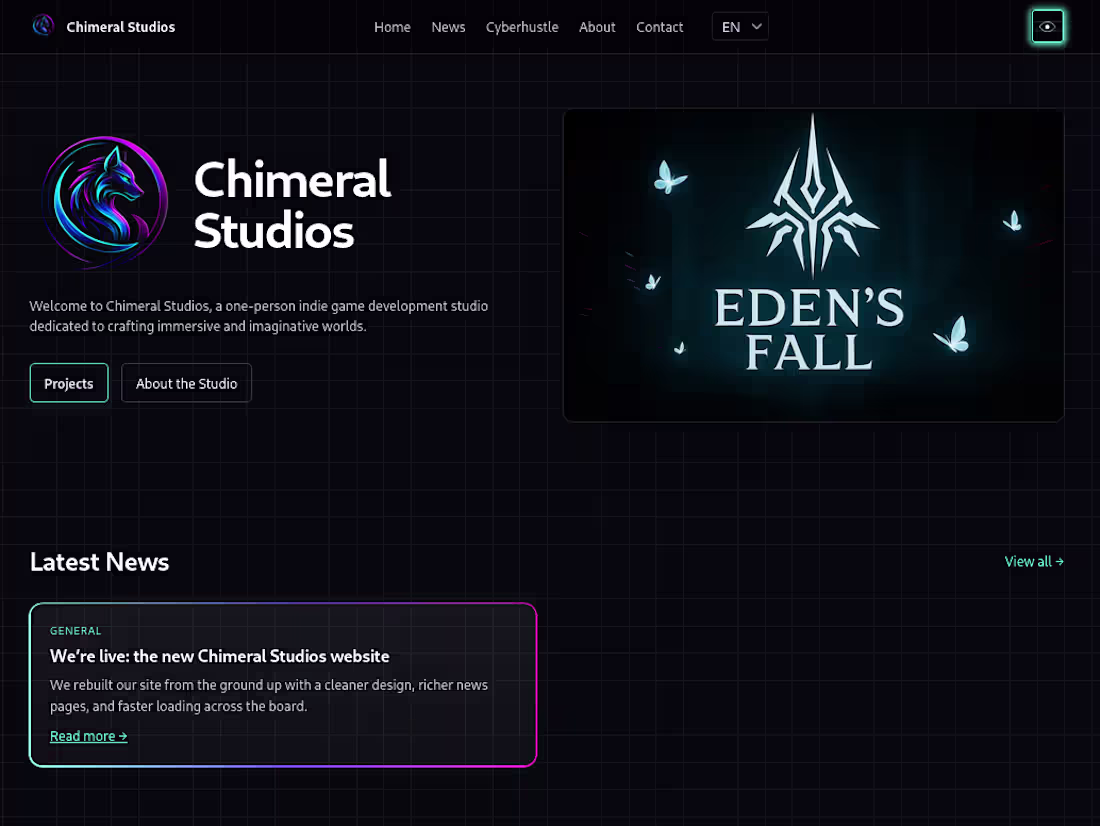The height and width of the screenshot is (826, 1100).
Task: Toggle the eye icon visibility button
Action: [1047, 27]
